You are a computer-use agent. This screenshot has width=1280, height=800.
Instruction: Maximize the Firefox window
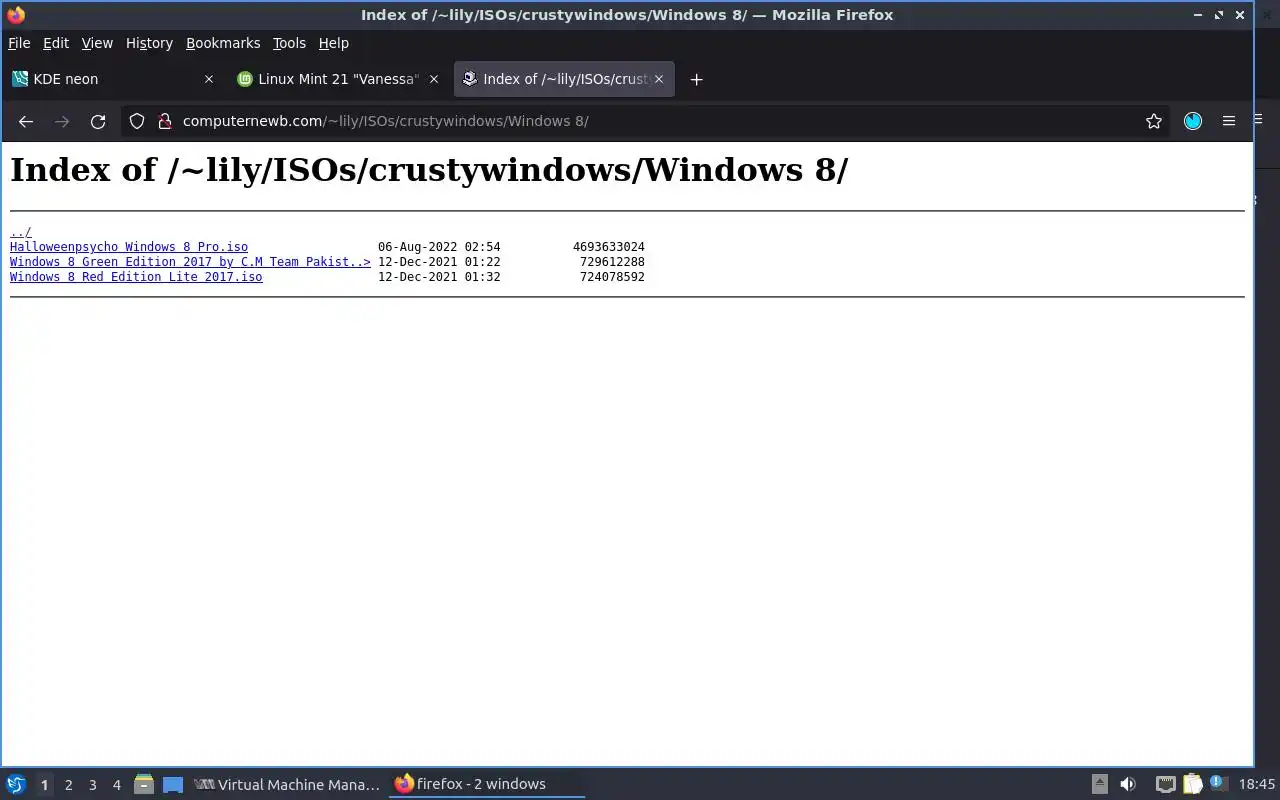pos(1219,15)
